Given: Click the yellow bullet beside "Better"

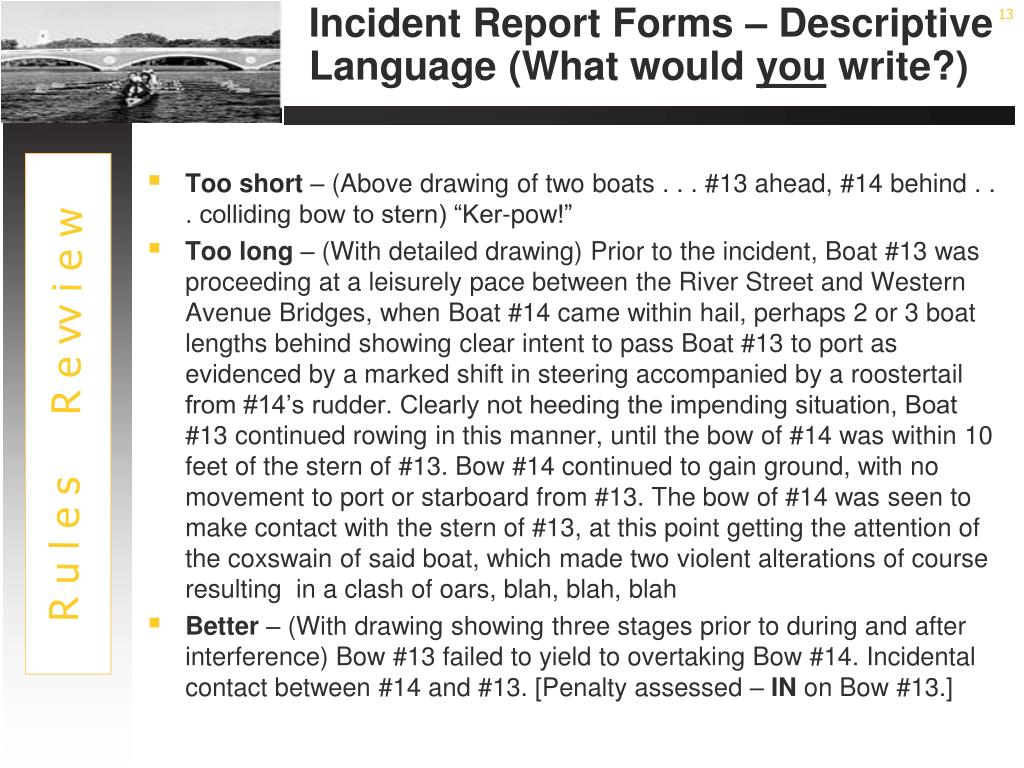Looking at the screenshot, I should point(155,622).
